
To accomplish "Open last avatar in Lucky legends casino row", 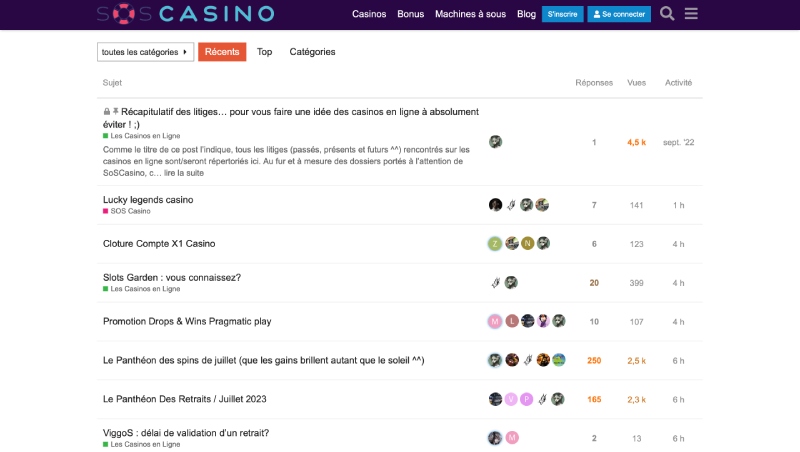I will click(x=542, y=205).
